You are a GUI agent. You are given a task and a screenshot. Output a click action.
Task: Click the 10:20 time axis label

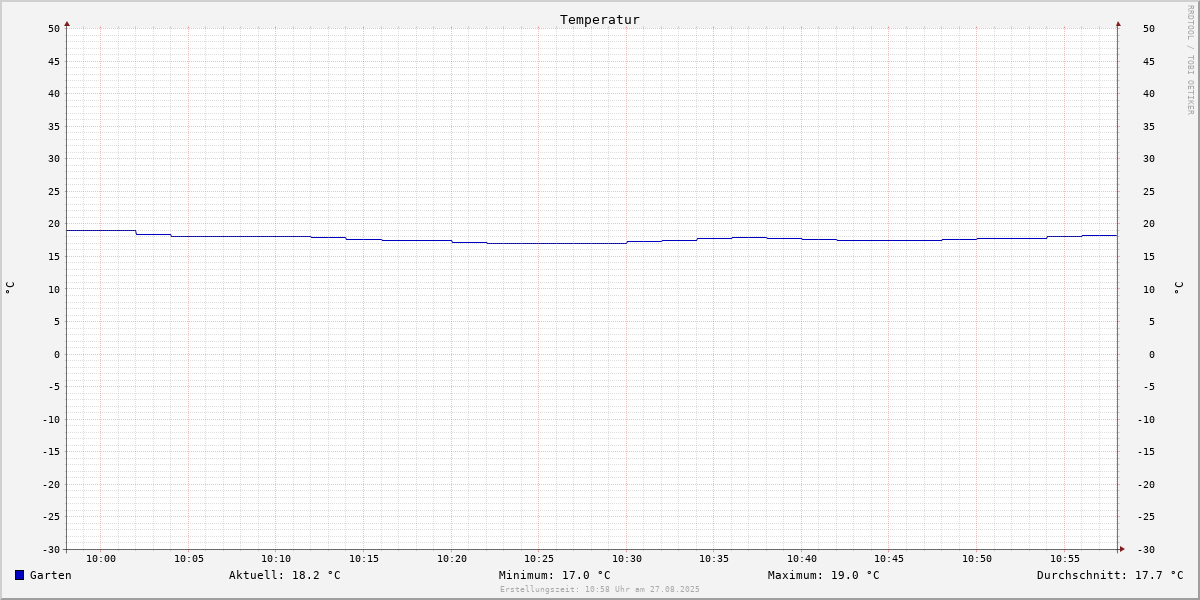[452, 559]
